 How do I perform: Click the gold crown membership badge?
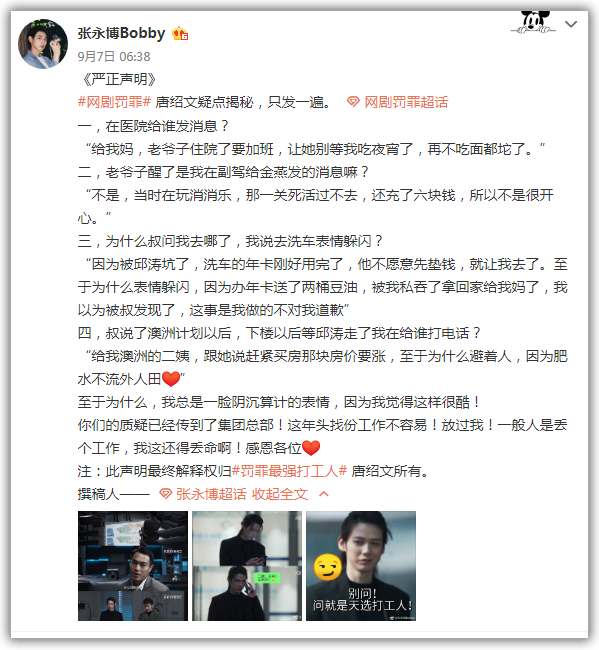click(x=180, y=34)
